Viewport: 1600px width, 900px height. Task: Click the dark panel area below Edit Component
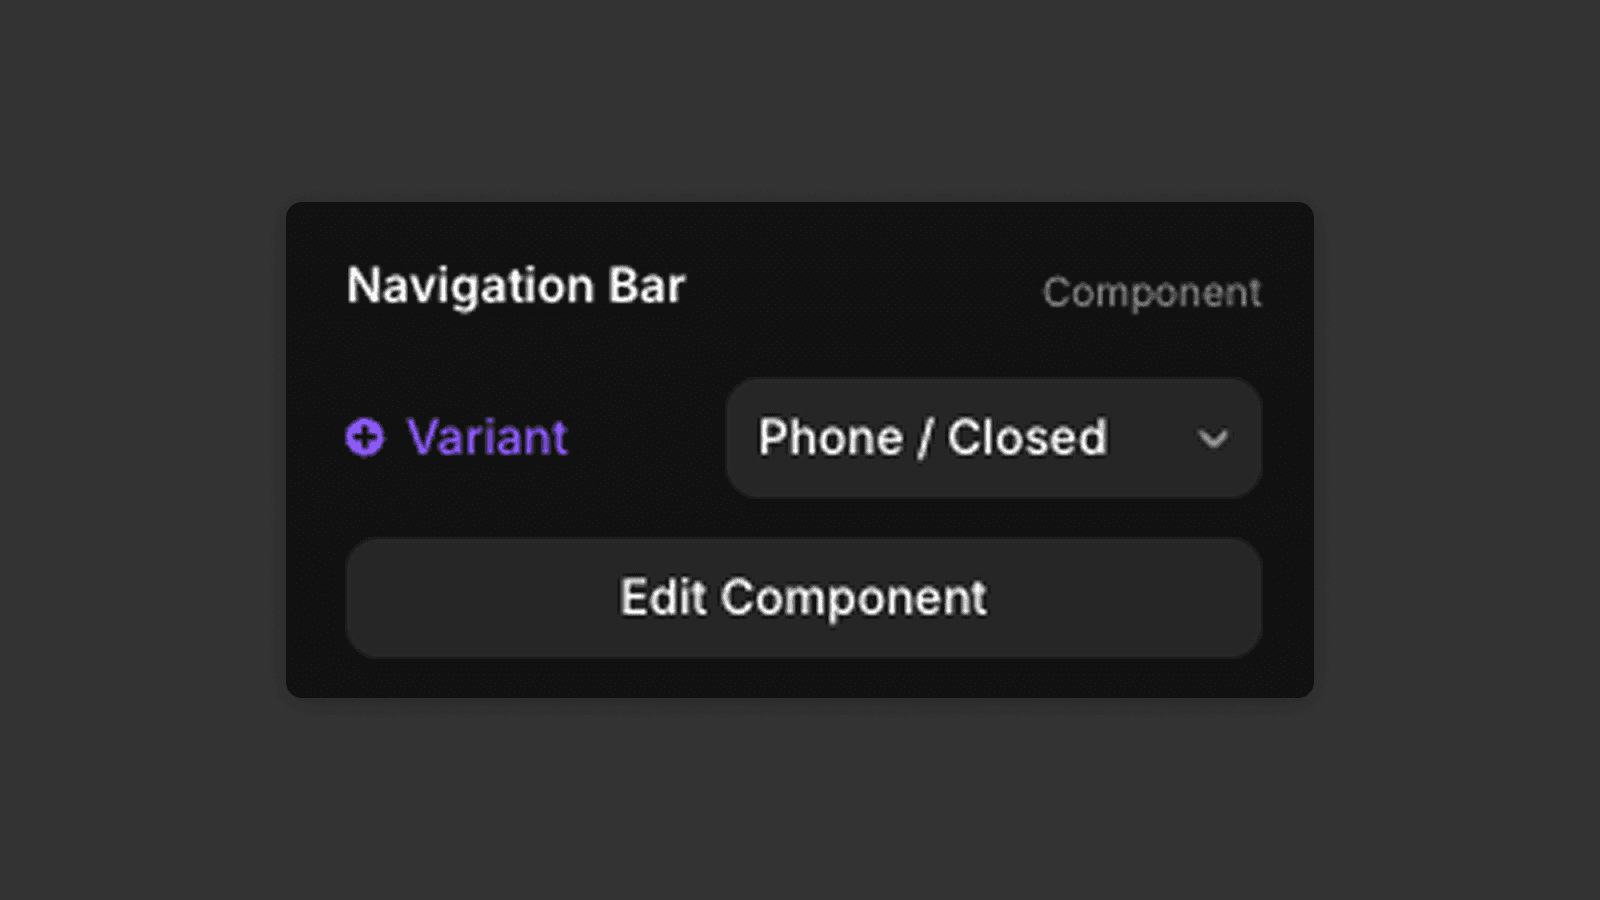(x=800, y=678)
